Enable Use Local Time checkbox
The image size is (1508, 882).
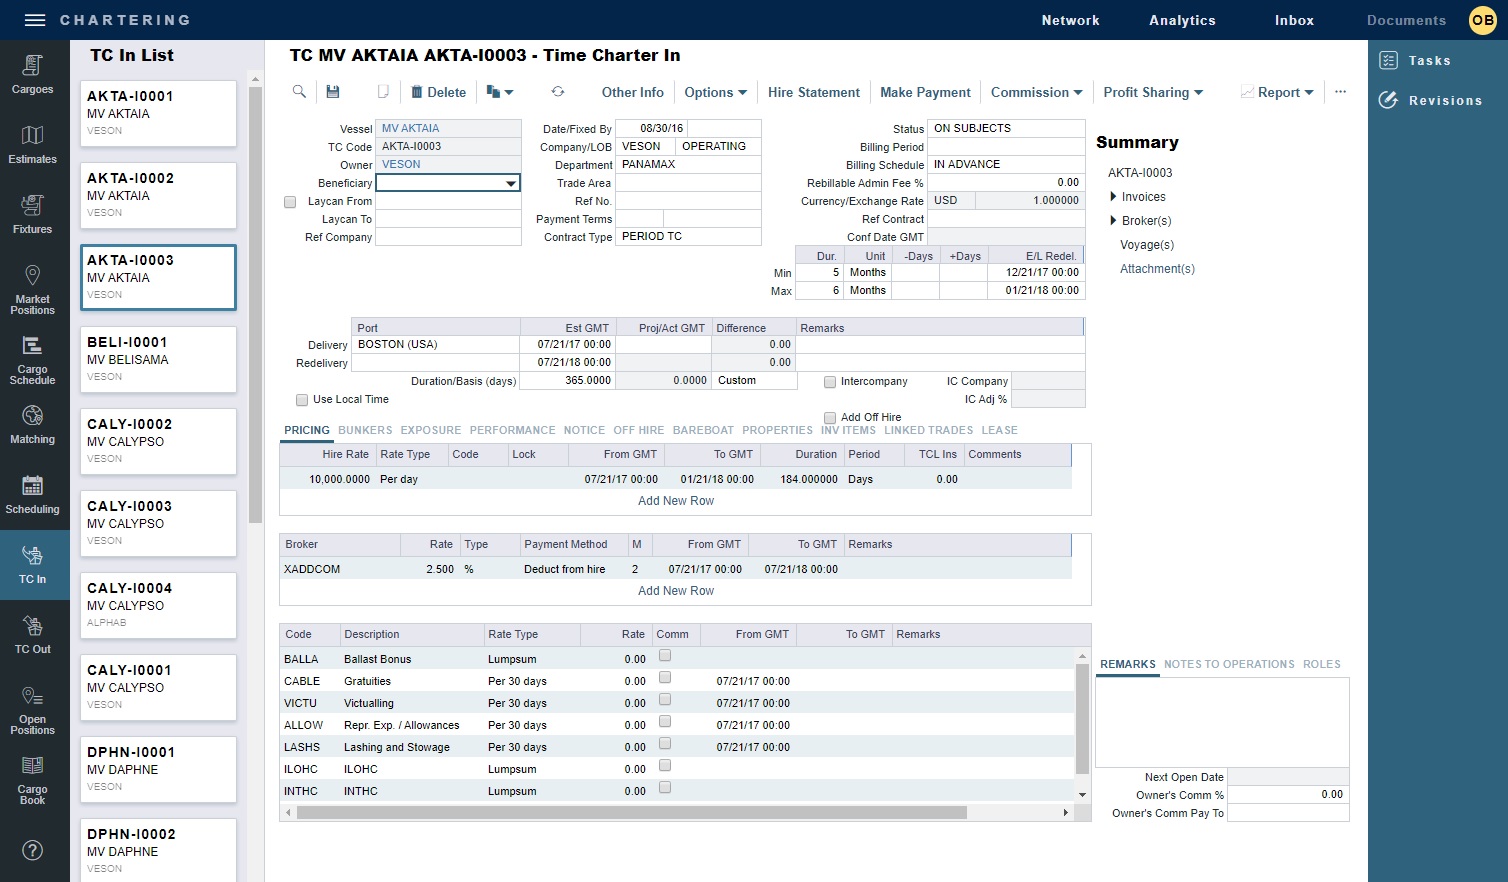(x=302, y=400)
